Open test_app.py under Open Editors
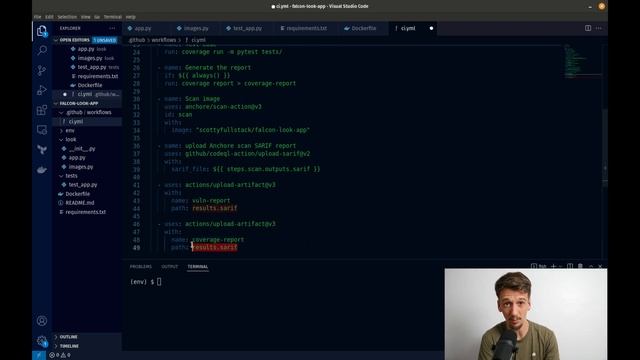The height and width of the screenshot is (360, 640). pos(87,67)
